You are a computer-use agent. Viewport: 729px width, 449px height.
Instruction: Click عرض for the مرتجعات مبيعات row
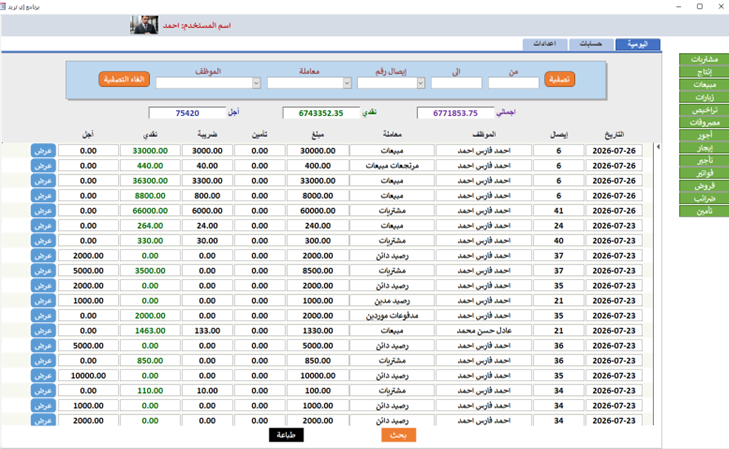coord(43,165)
